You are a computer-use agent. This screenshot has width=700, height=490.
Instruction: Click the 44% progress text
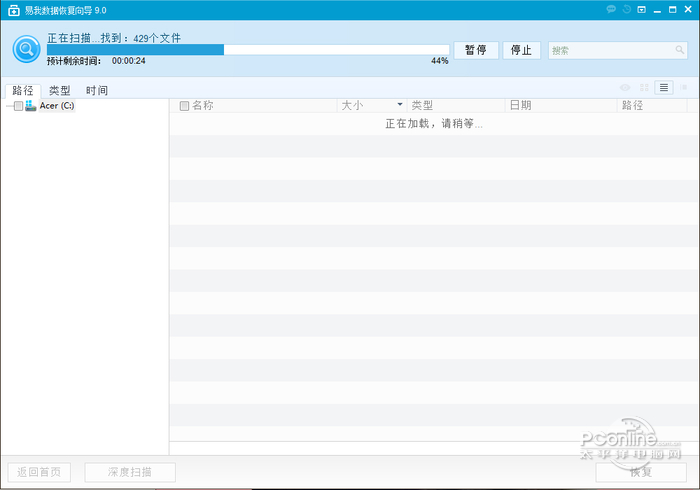(x=440, y=61)
